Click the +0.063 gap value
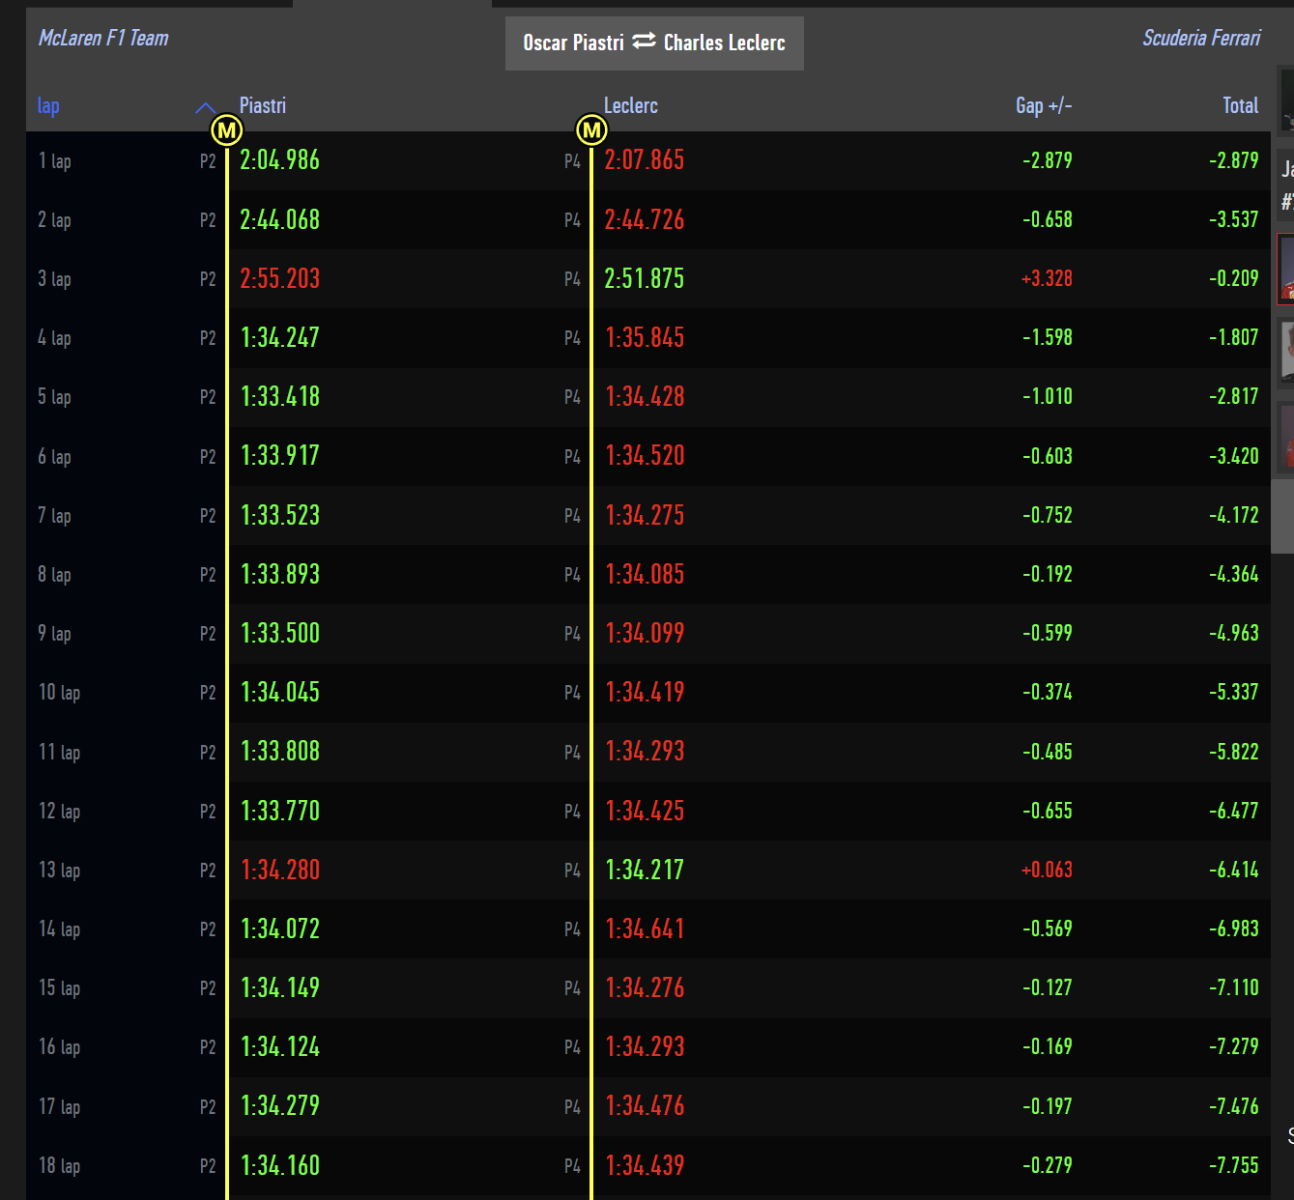This screenshot has height=1200, width=1294. [x=1046, y=870]
